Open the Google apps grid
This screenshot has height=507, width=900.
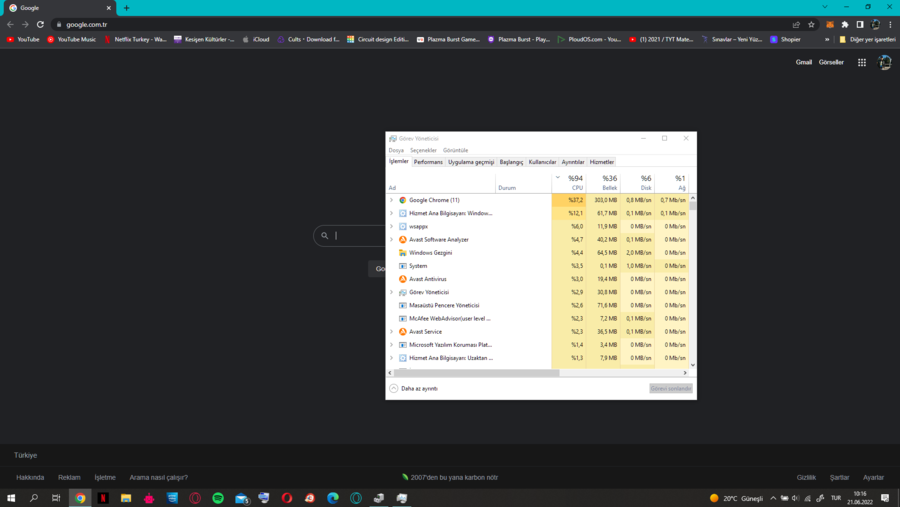point(862,63)
